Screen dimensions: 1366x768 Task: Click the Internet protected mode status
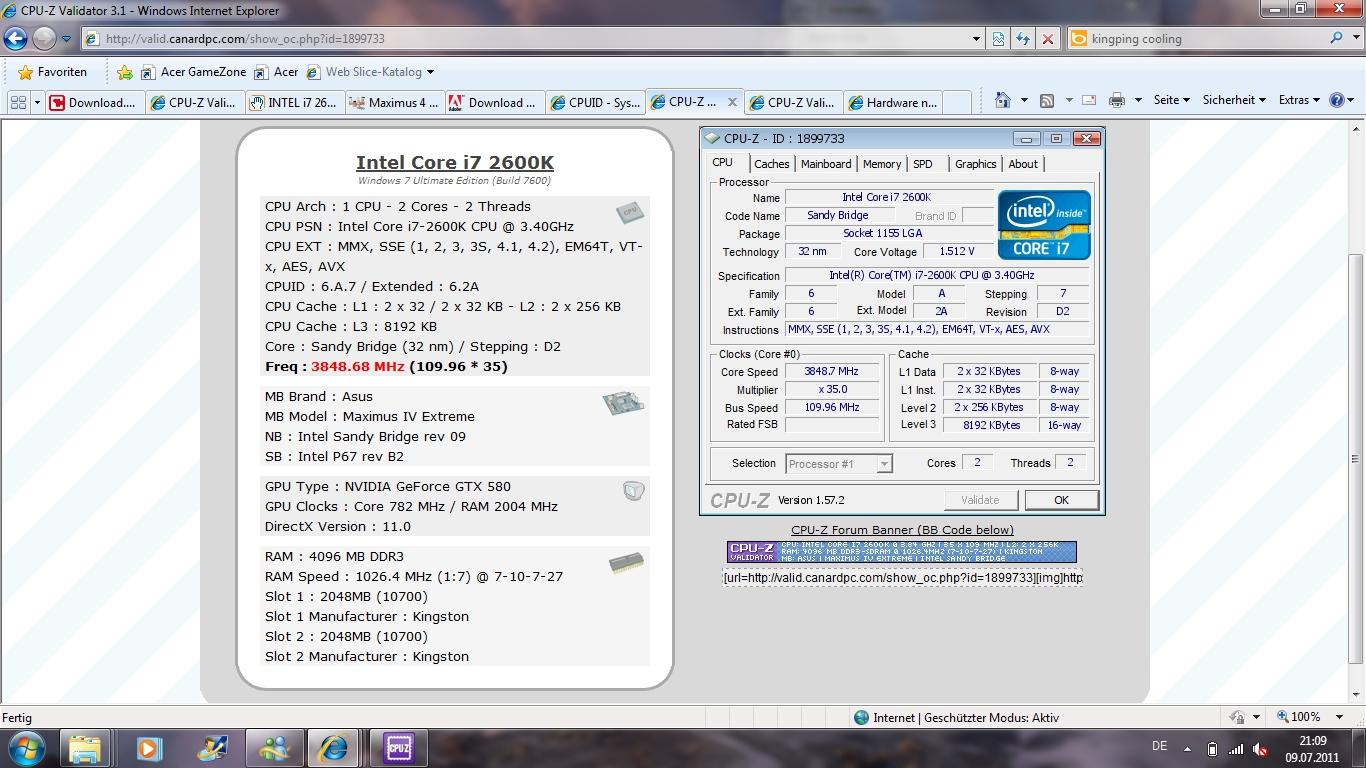click(956, 717)
